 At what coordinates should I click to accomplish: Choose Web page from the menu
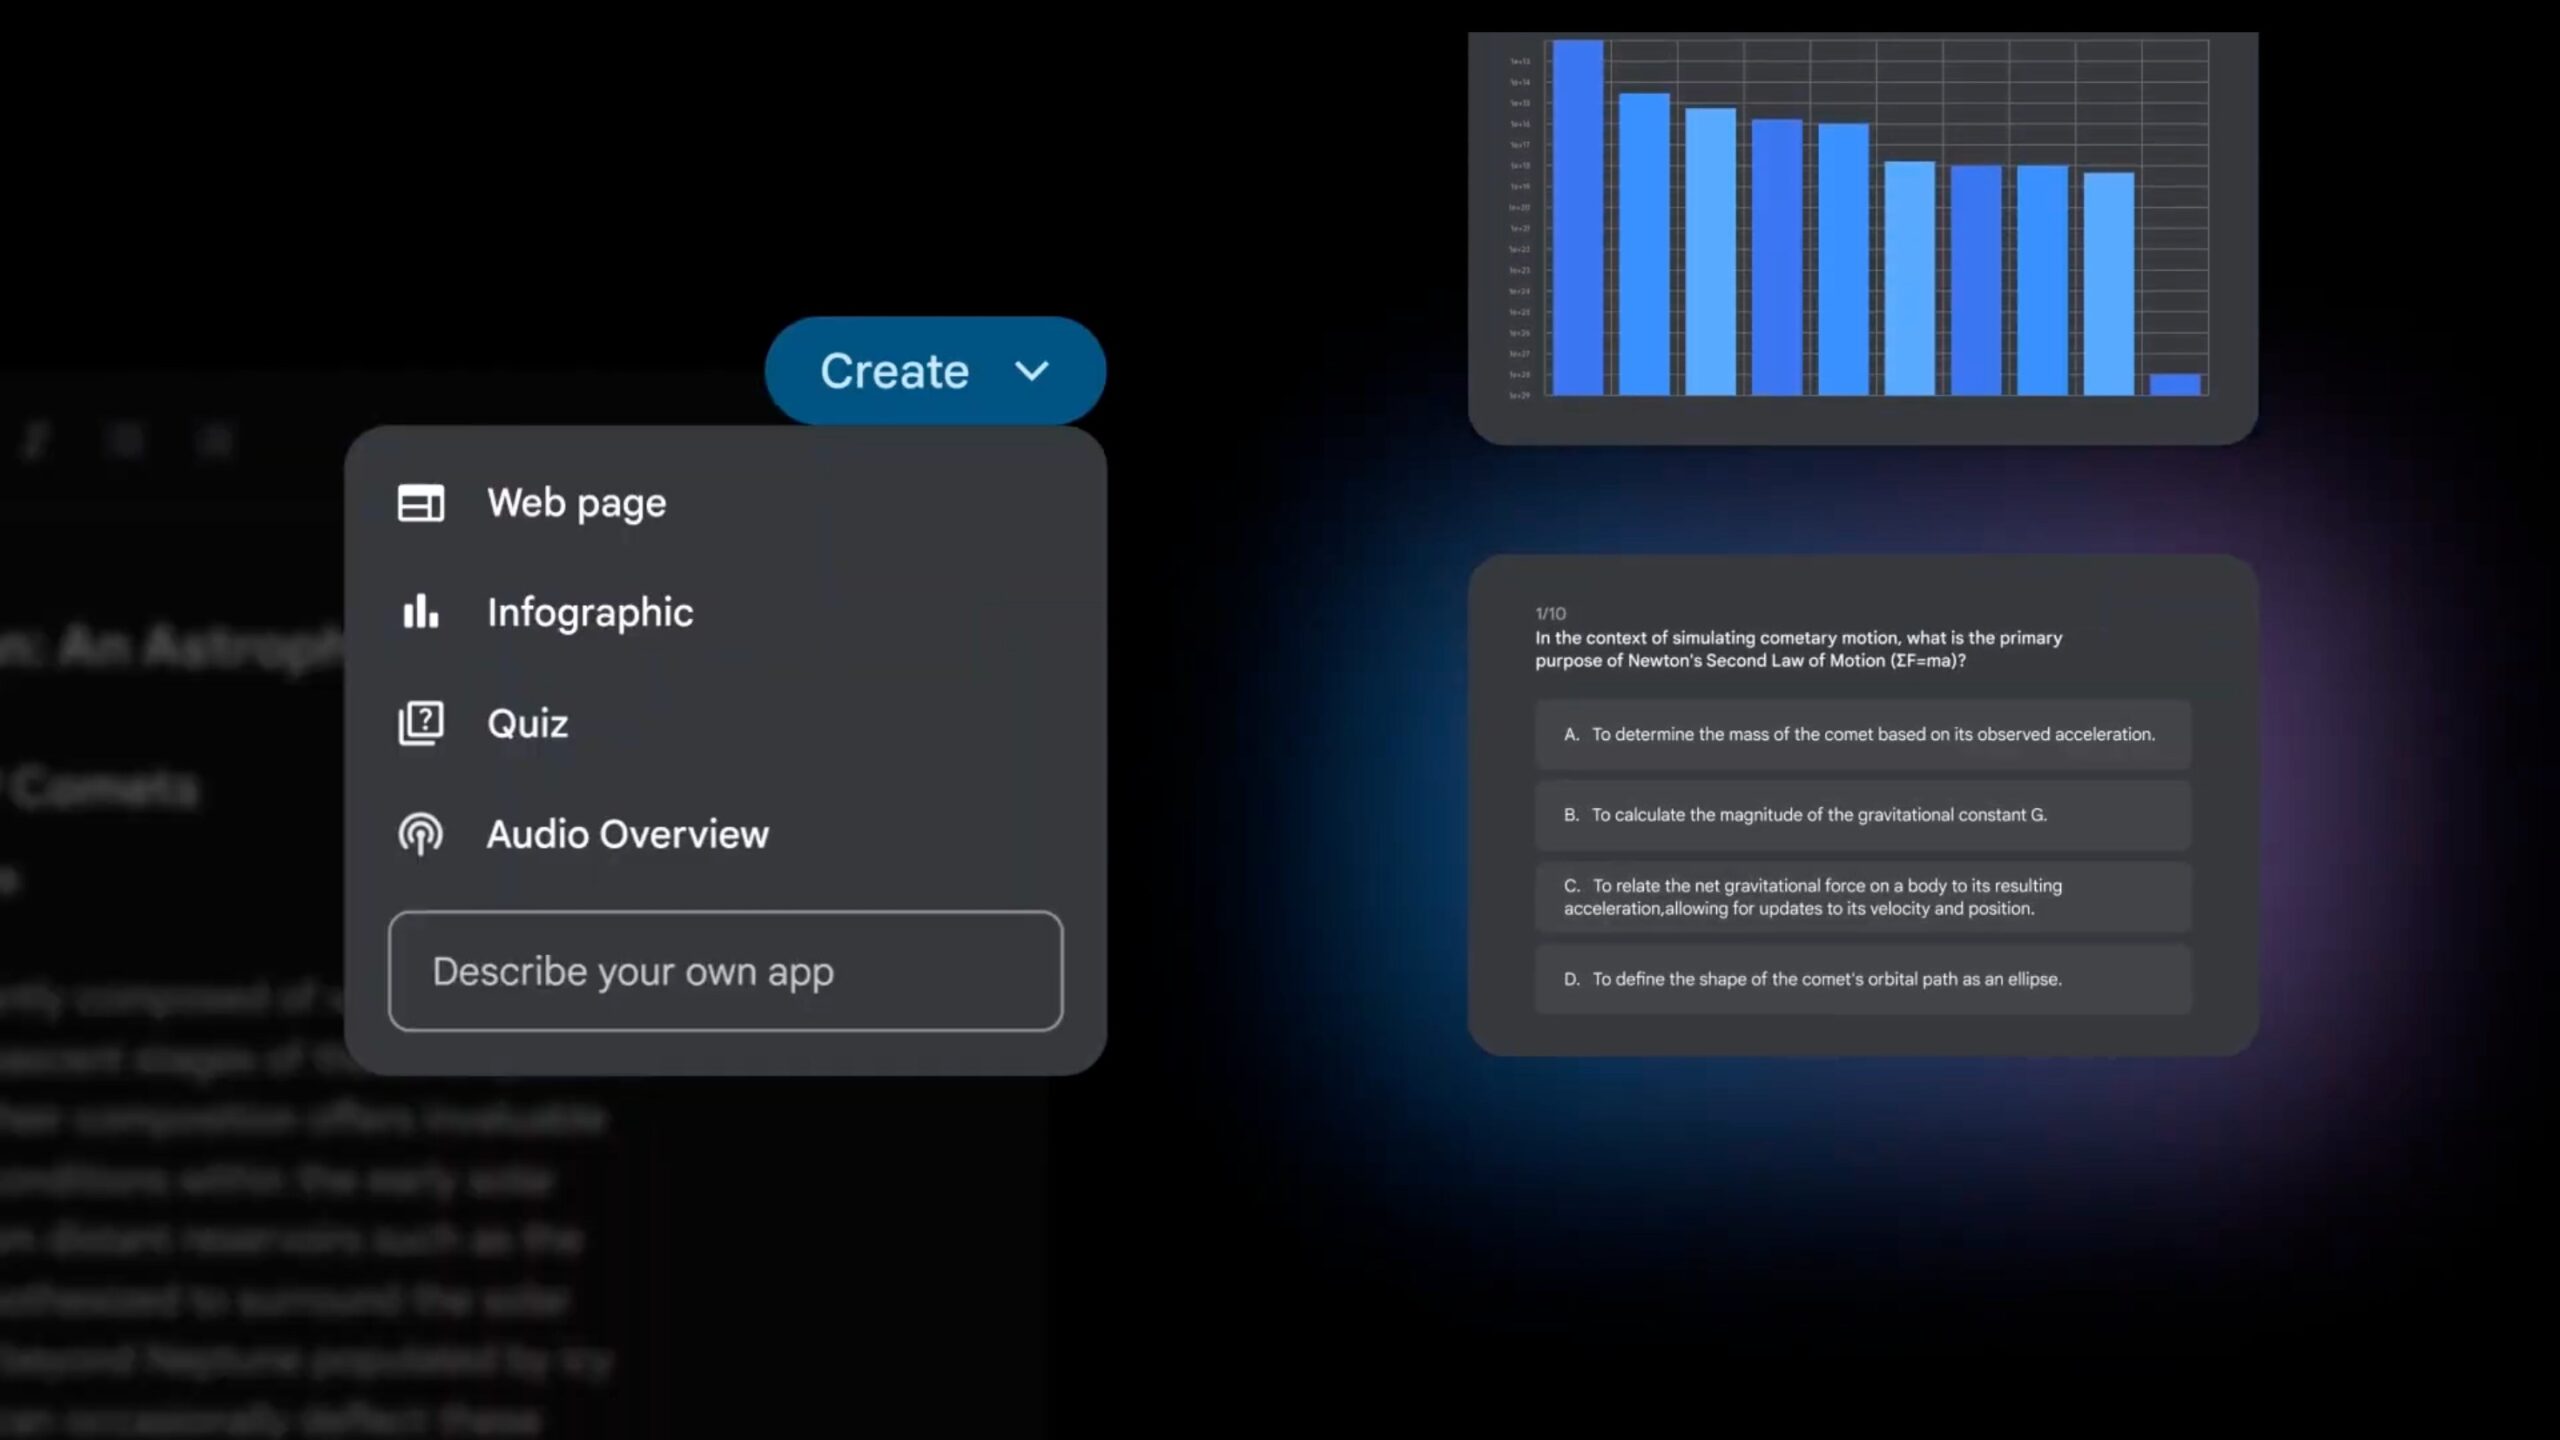[576, 503]
